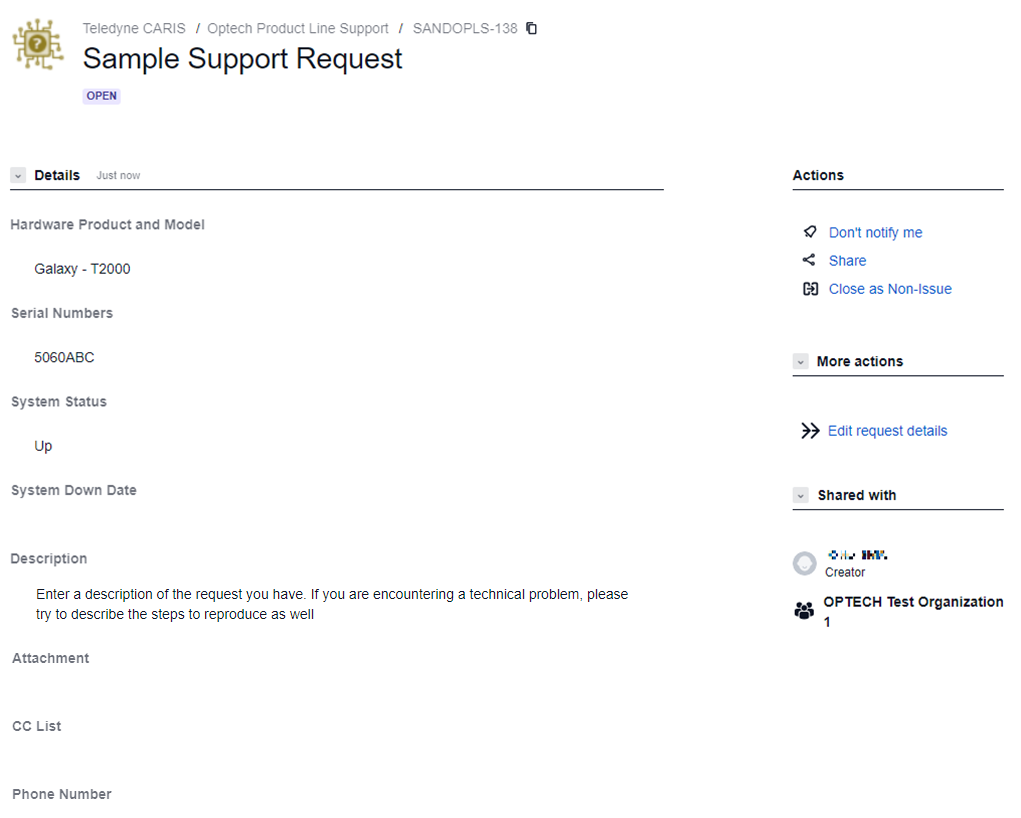Open the SANDOPLS-138 breadcrumb link
This screenshot has height=818, width=1021.
click(x=465, y=29)
